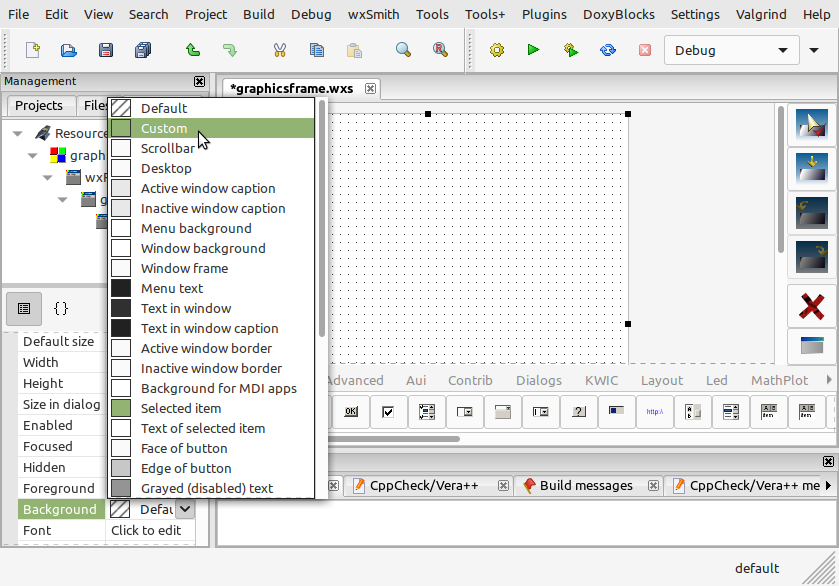Pick the gauge widget from the palette

(x=616, y=412)
